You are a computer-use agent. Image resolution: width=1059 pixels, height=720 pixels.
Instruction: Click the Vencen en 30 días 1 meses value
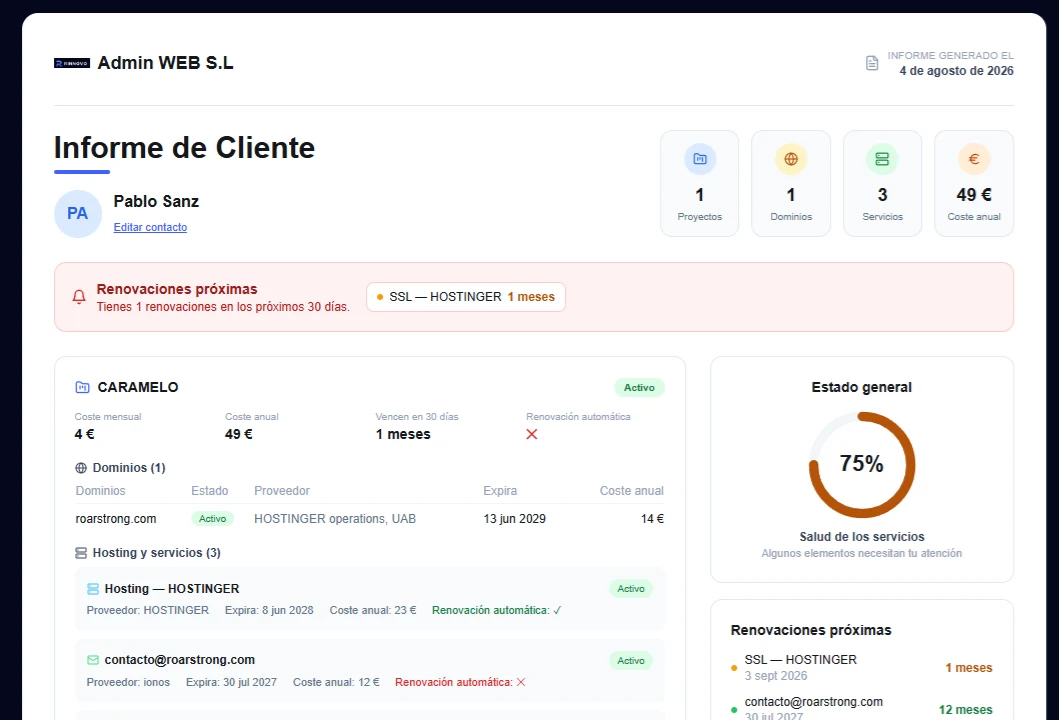tap(403, 434)
